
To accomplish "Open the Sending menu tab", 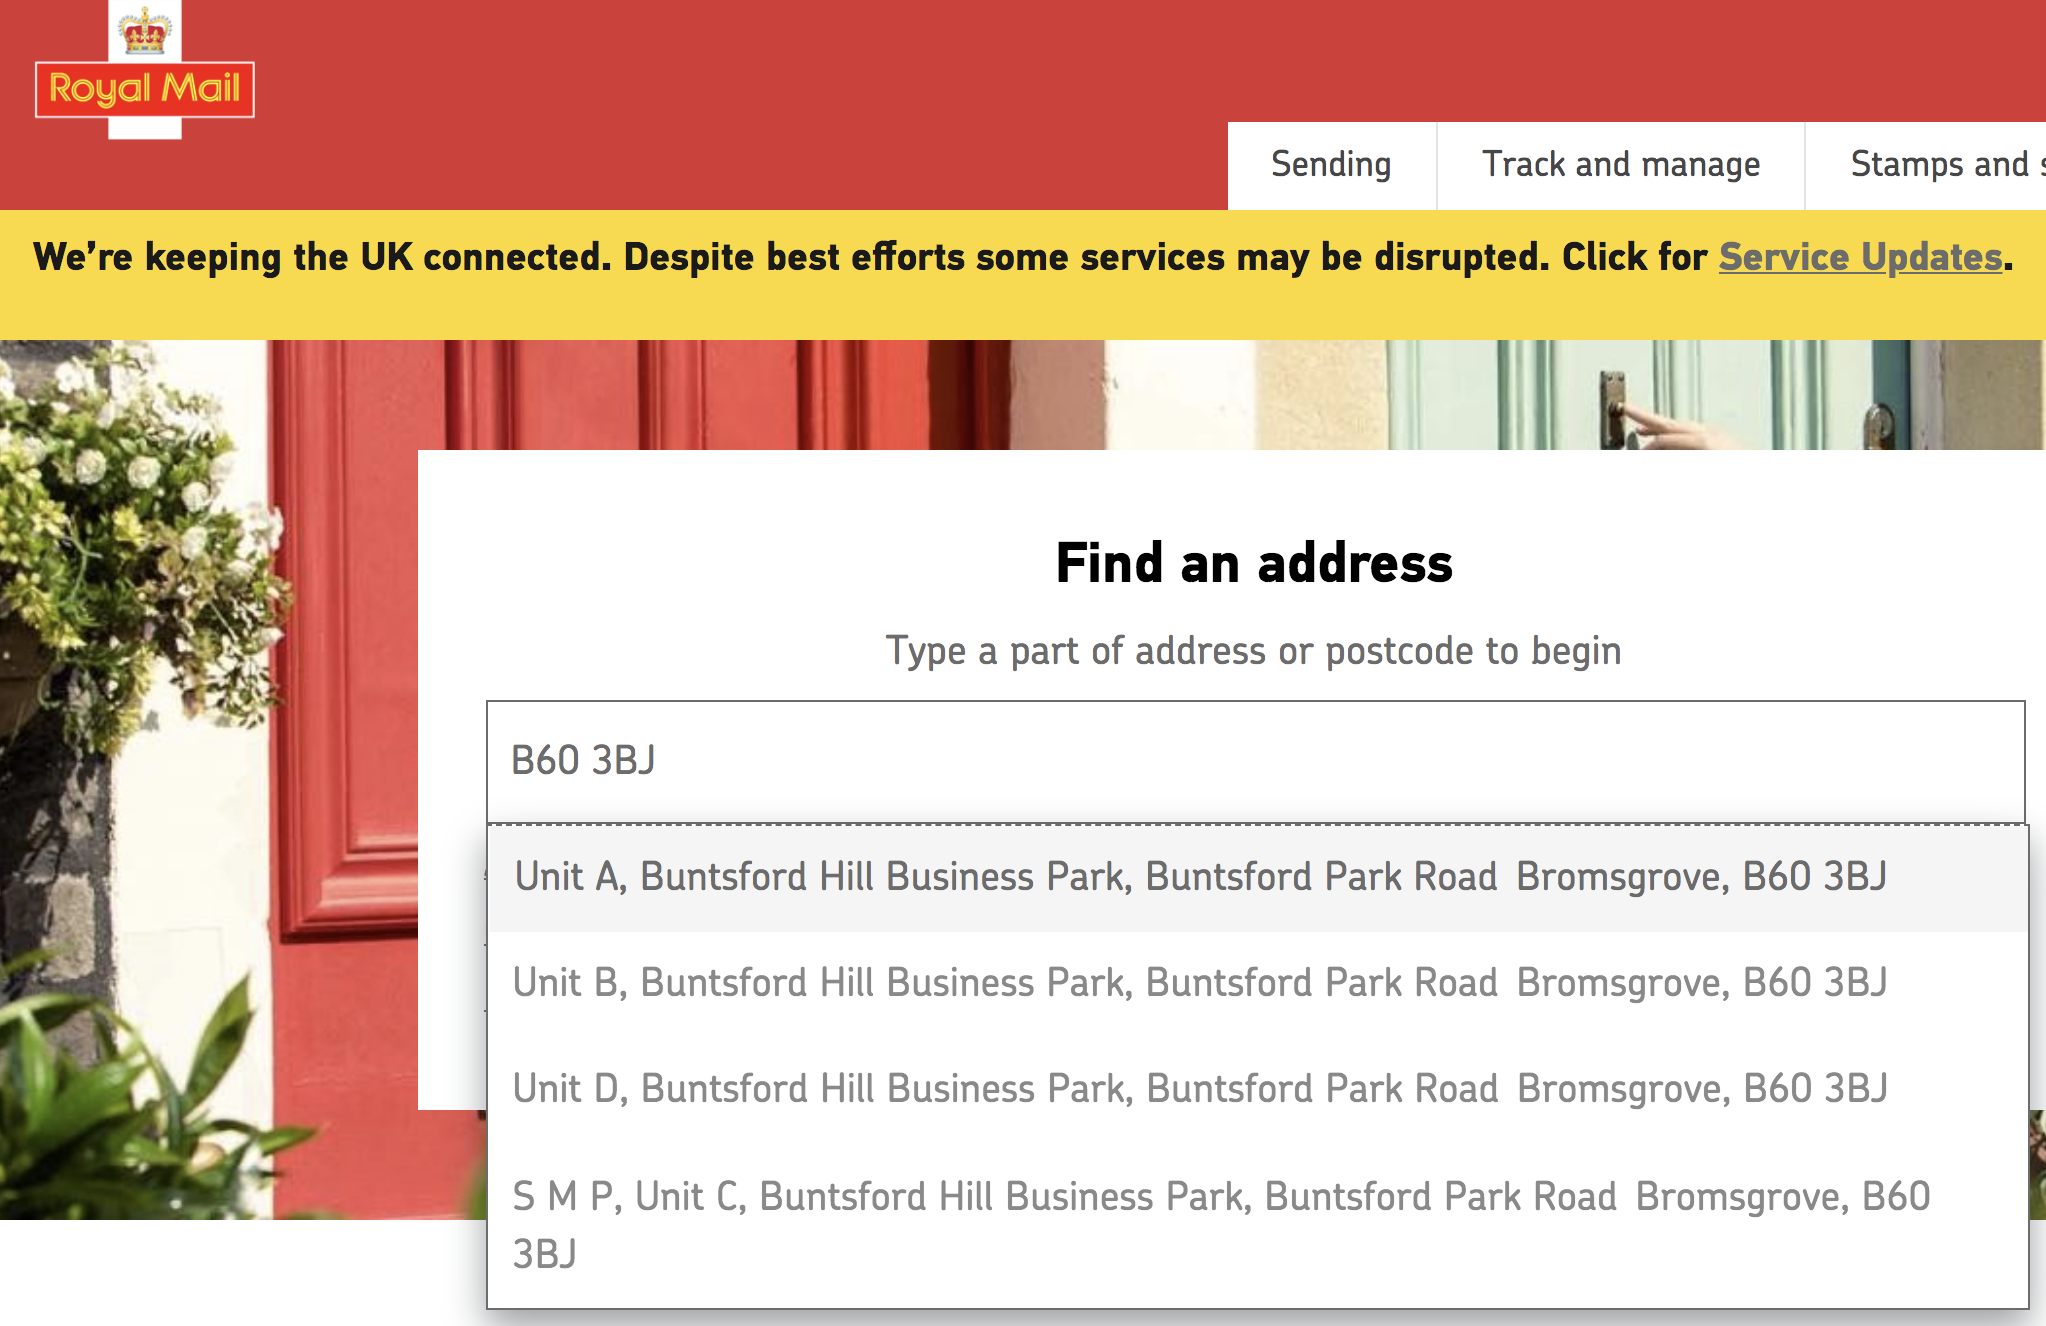I will (1331, 165).
